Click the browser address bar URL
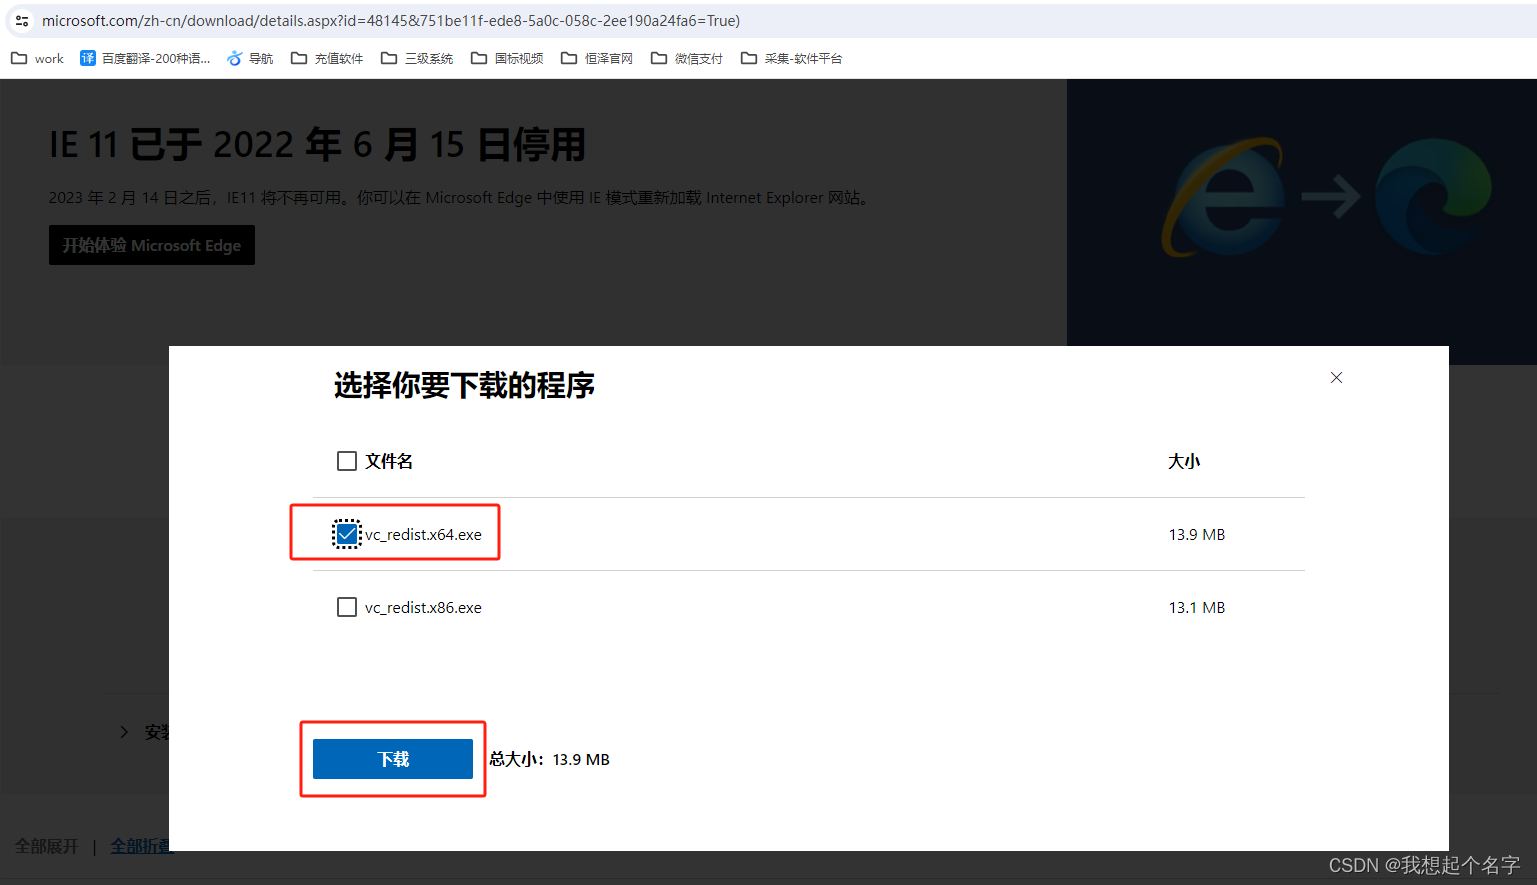 (x=391, y=20)
